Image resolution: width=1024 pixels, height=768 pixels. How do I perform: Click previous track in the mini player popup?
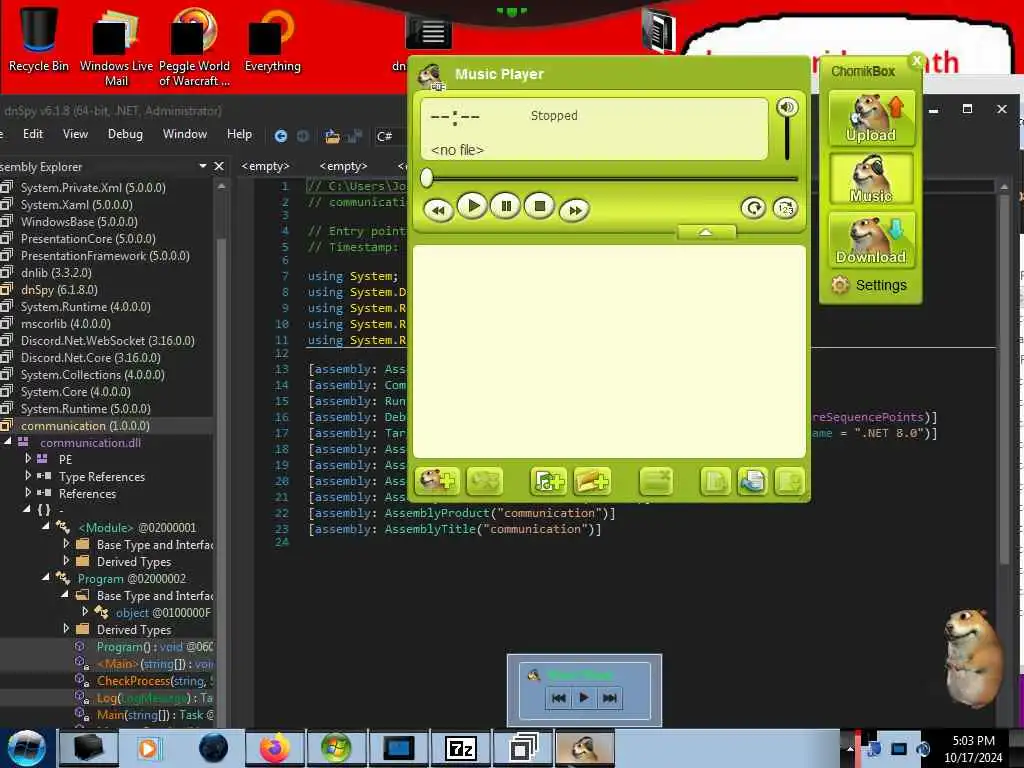[559, 698]
